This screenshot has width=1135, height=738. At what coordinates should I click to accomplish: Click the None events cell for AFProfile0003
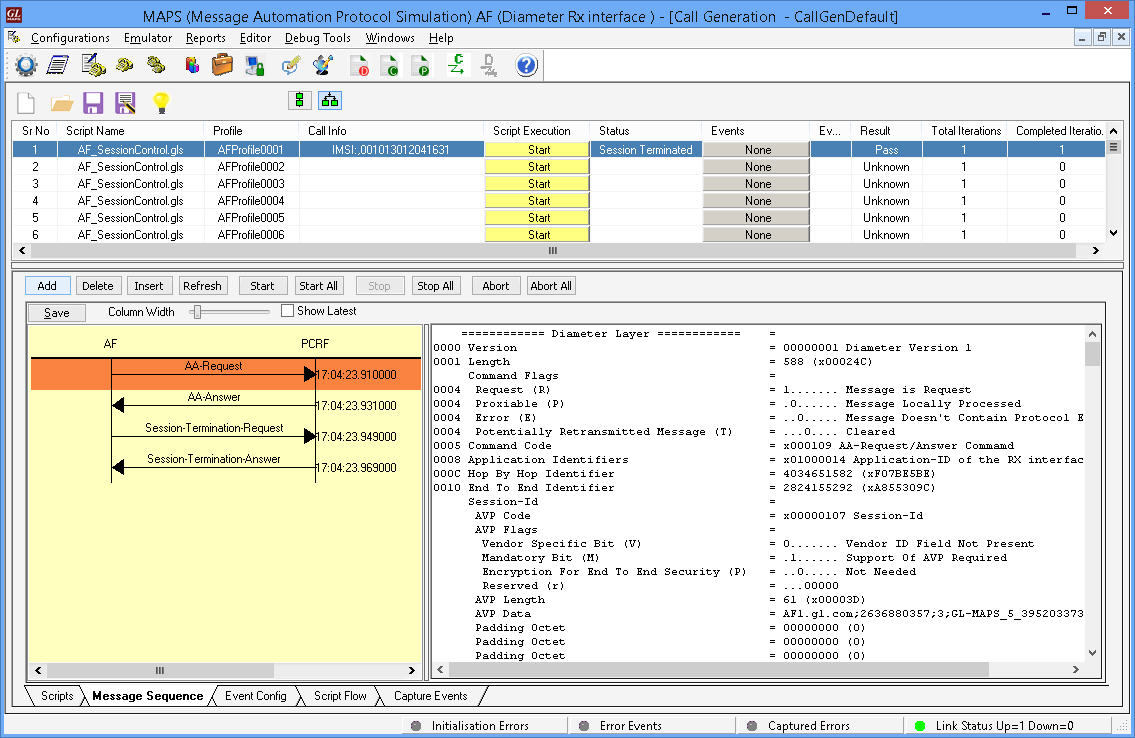(756, 184)
